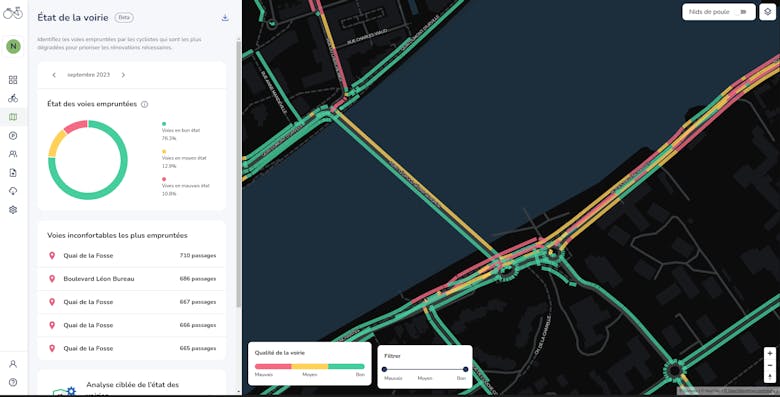Show info for État des voies empruntées
780x397 pixels.
click(x=144, y=104)
